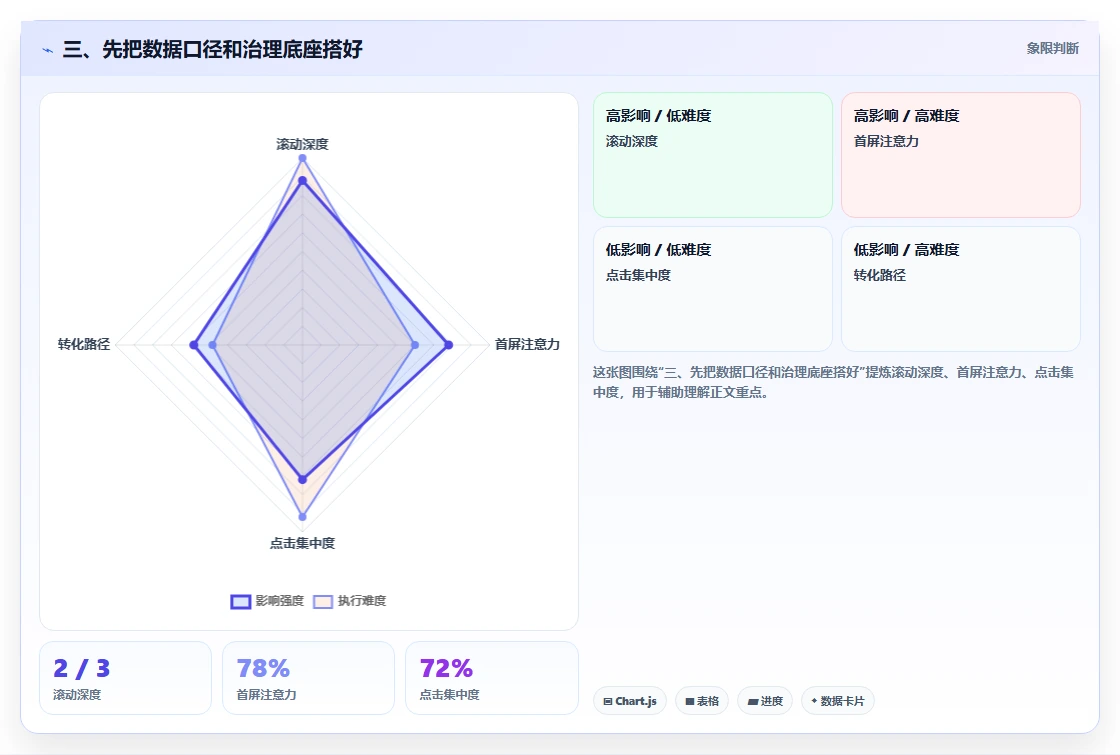Click 影响强度 data point on 转化路径 axis
This screenshot has height=755, width=1120.
click(194, 345)
